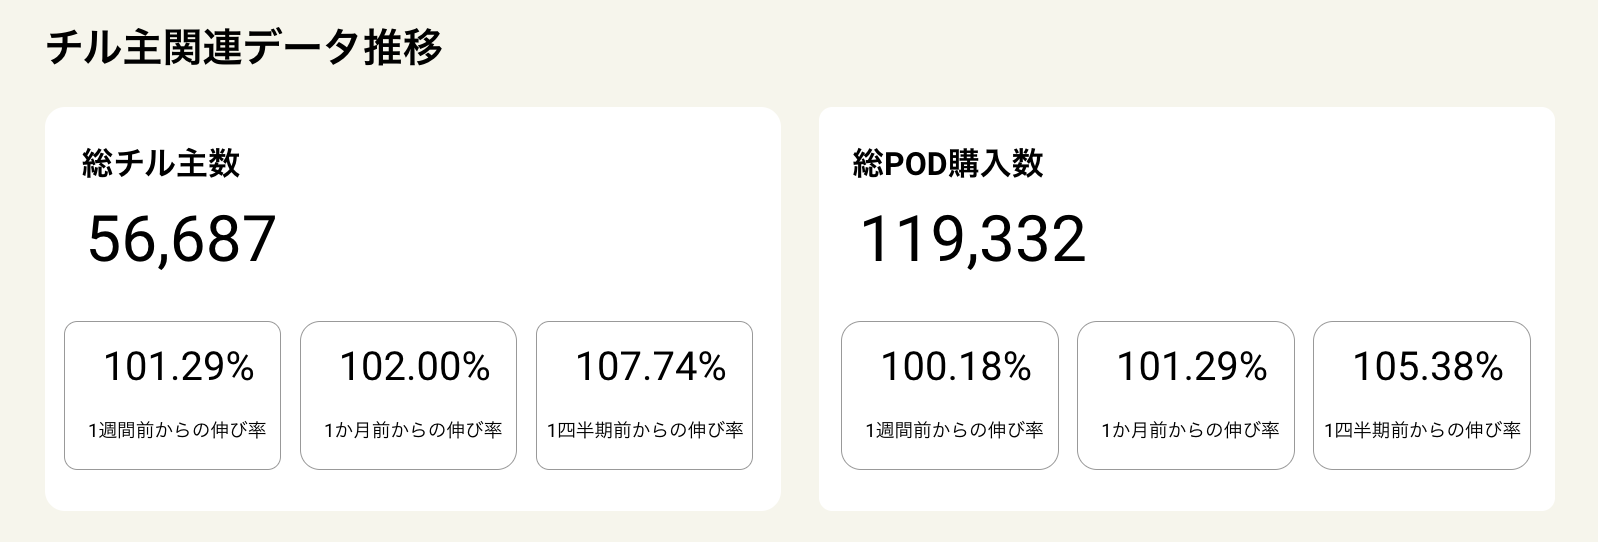Click the 56,687 total value

tap(182, 240)
